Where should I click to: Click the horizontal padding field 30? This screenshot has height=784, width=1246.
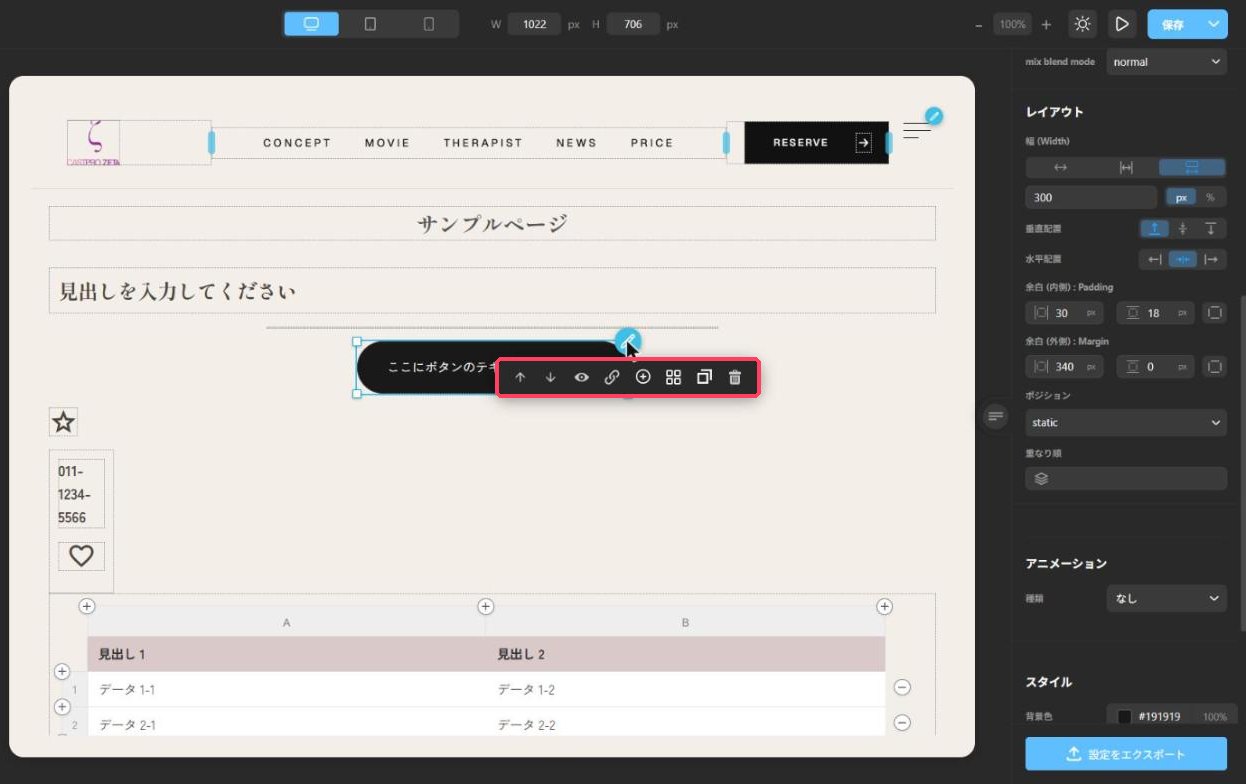1065,313
